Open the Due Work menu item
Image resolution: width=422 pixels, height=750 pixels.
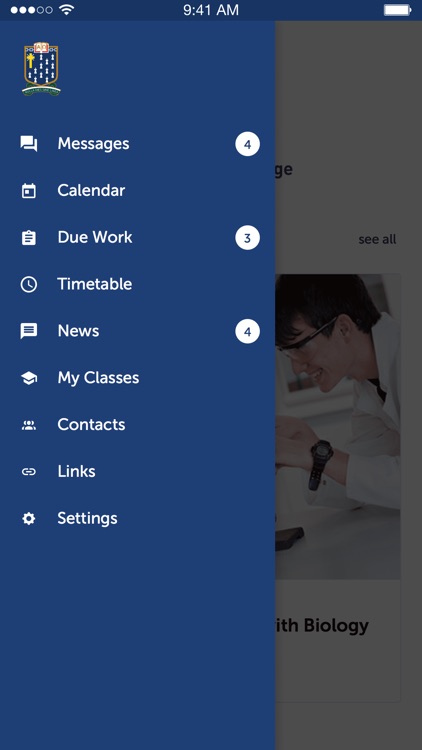click(x=138, y=238)
